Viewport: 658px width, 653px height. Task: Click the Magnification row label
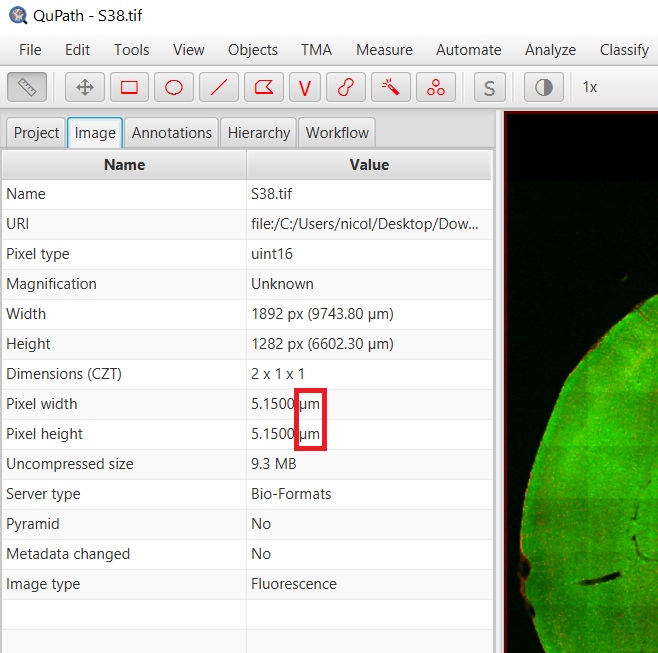51,284
